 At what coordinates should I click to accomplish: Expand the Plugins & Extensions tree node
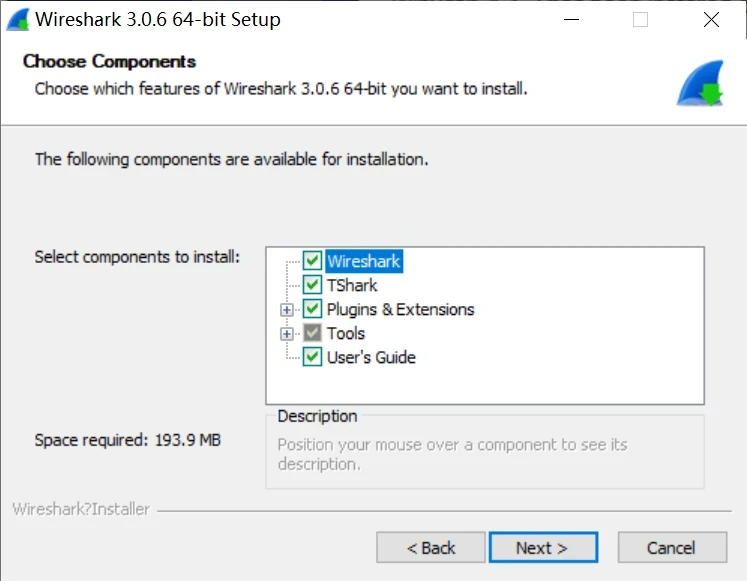[287, 309]
